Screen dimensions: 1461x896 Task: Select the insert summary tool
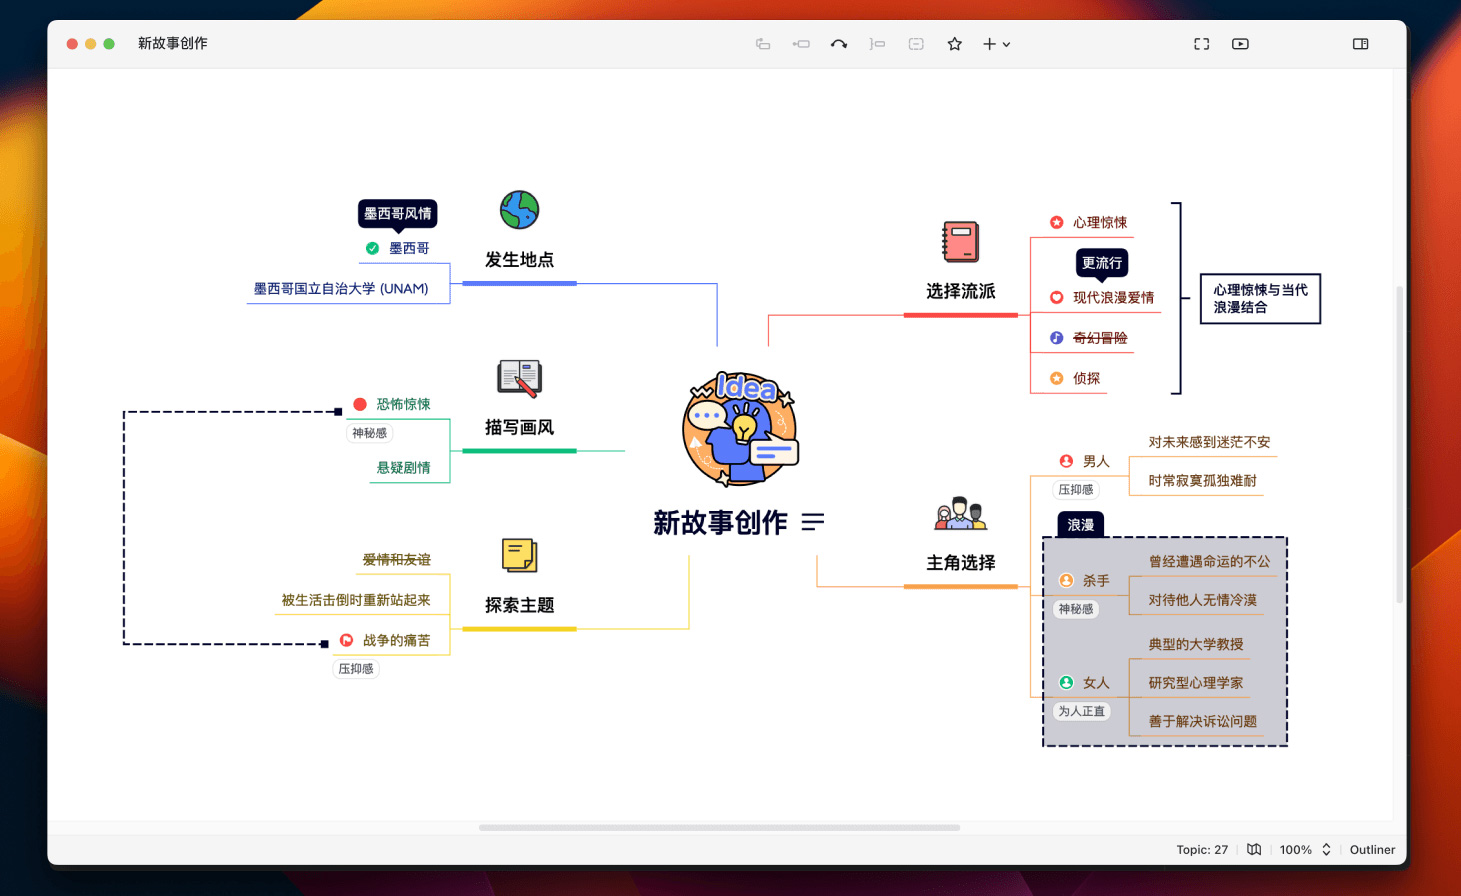point(877,44)
